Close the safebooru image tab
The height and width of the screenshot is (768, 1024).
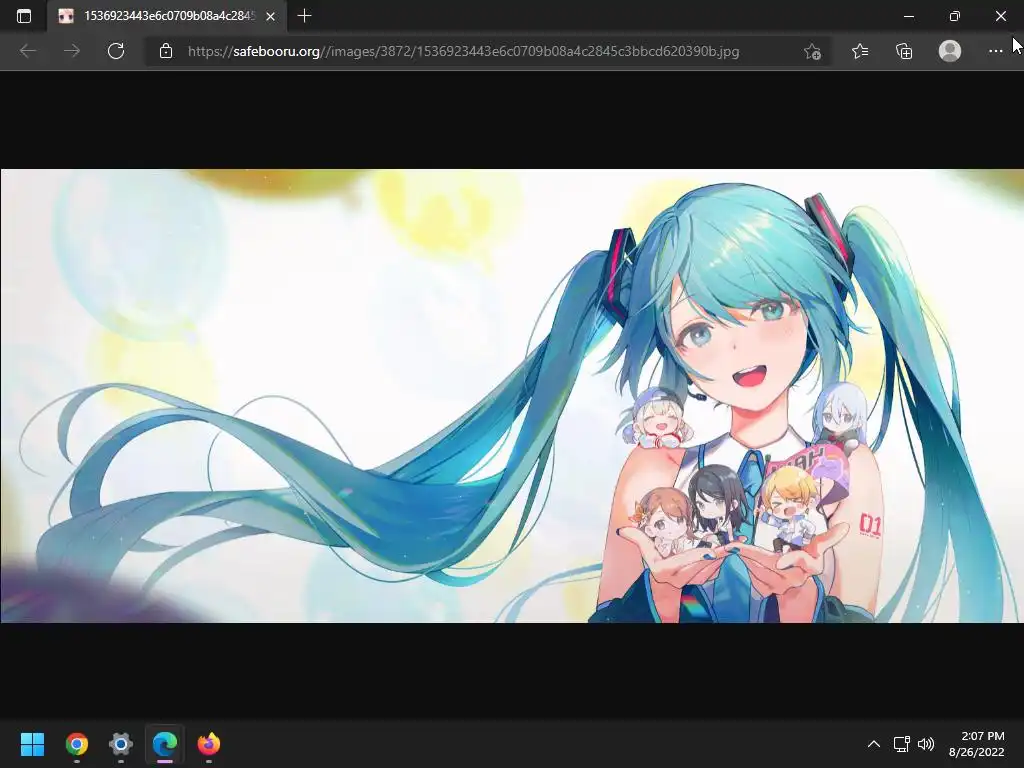pyautogui.click(x=270, y=16)
